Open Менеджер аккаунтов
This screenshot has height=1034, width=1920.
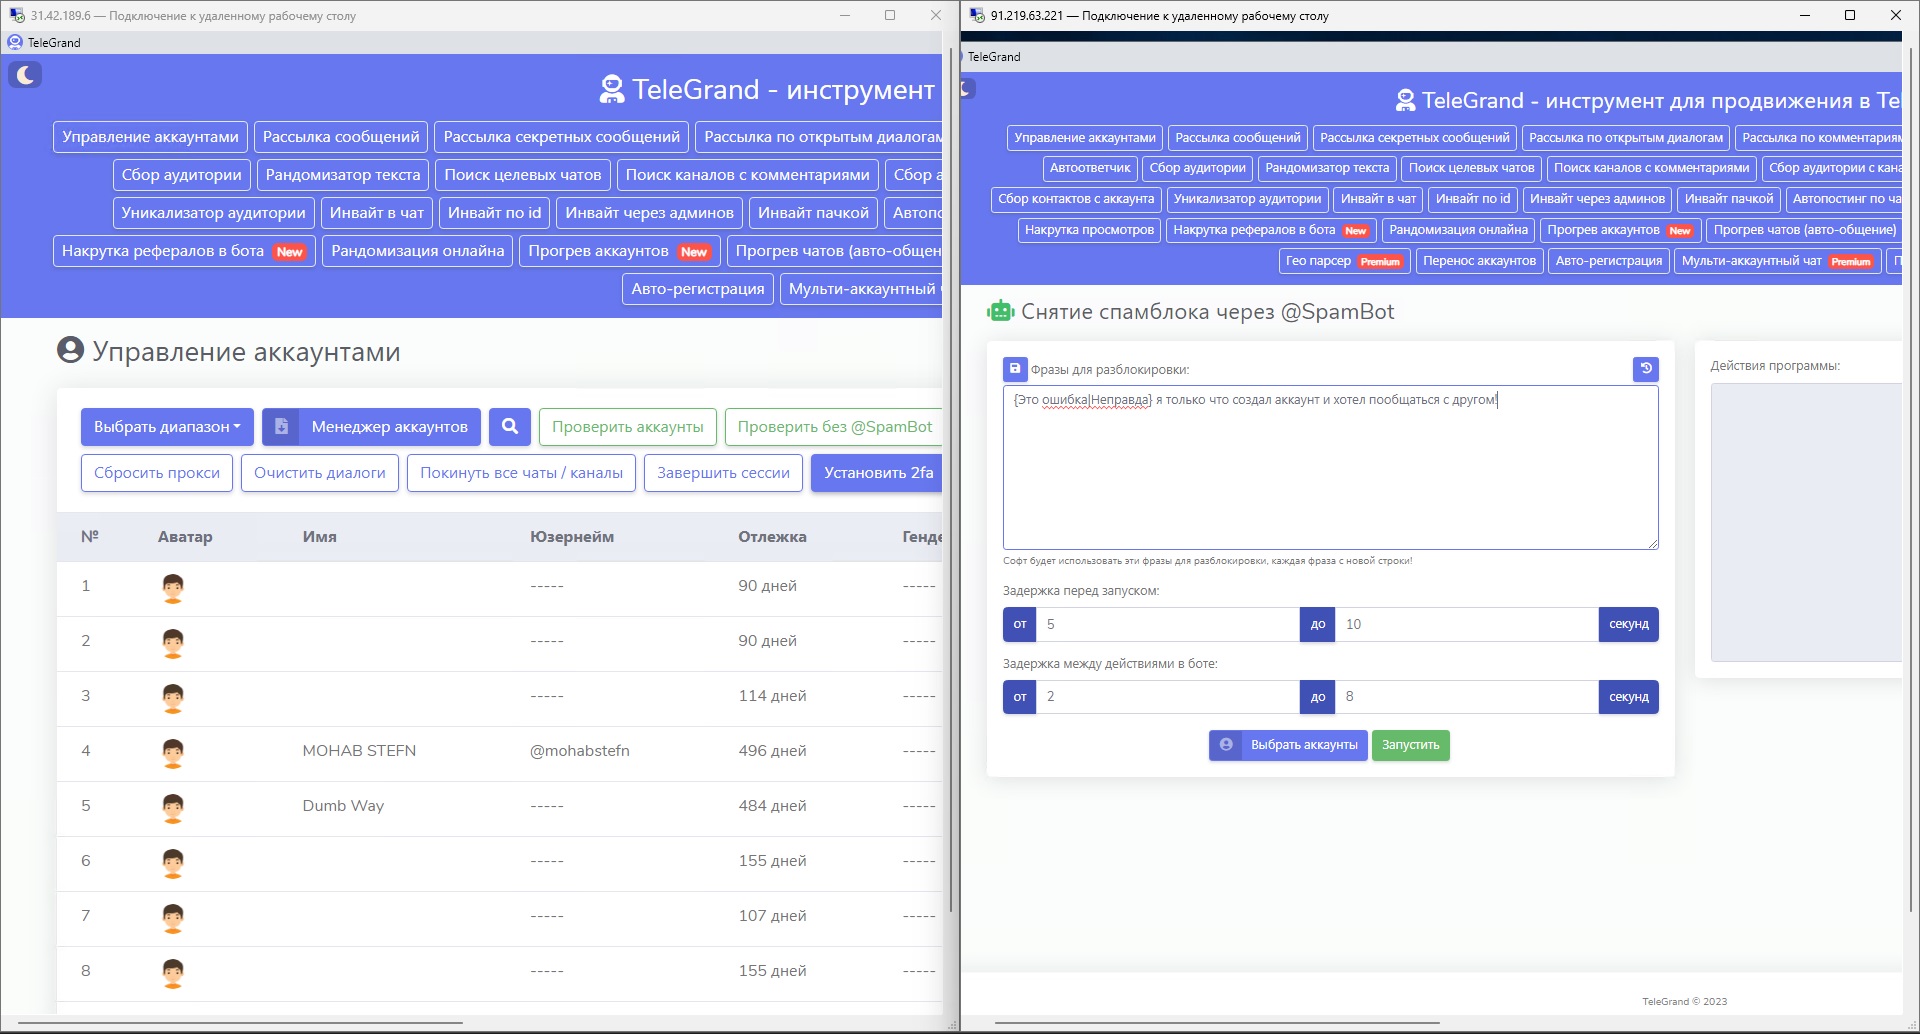(x=389, y=427)
